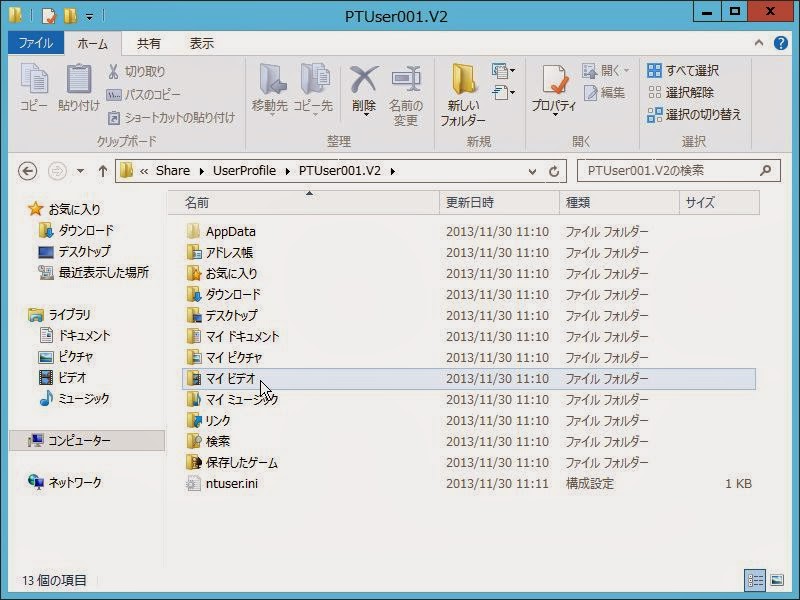Select the 保存したゲーム folder icon
Image resolution: width=800 pixels, height=600 pixels.
pos(193,463)
